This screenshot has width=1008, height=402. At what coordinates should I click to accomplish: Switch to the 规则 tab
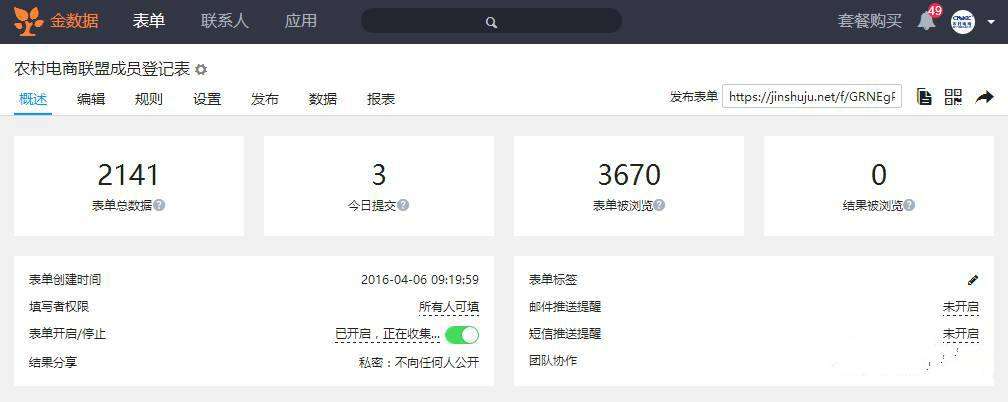pyautogui.click(x=148, y=99)
